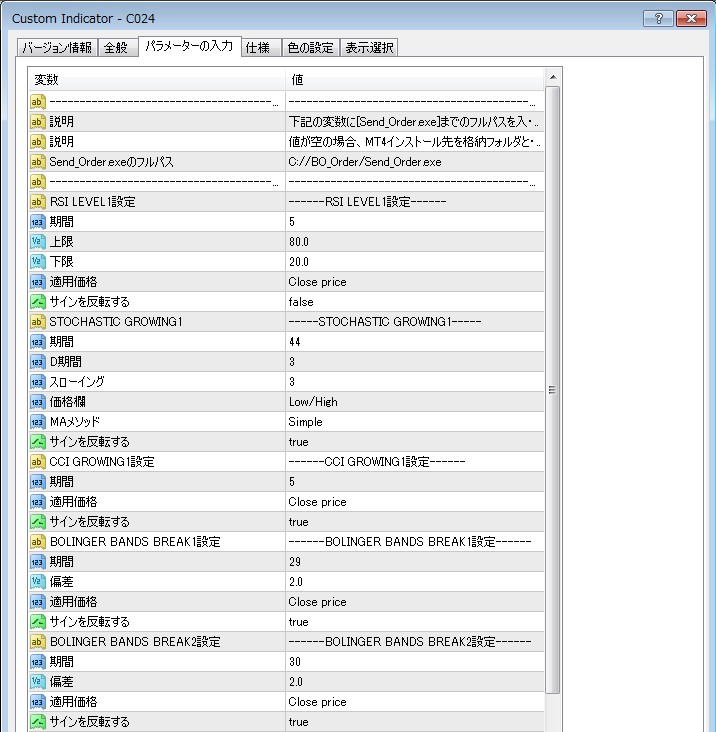Open the 表示選択 tab
Image resolution: width=716 pixels, height=732 pixels.
[369, 48]
